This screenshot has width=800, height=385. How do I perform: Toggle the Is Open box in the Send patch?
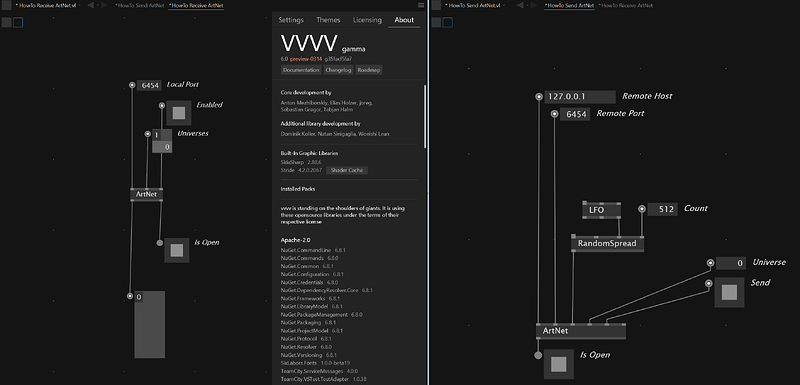click(x=558, y=364)
